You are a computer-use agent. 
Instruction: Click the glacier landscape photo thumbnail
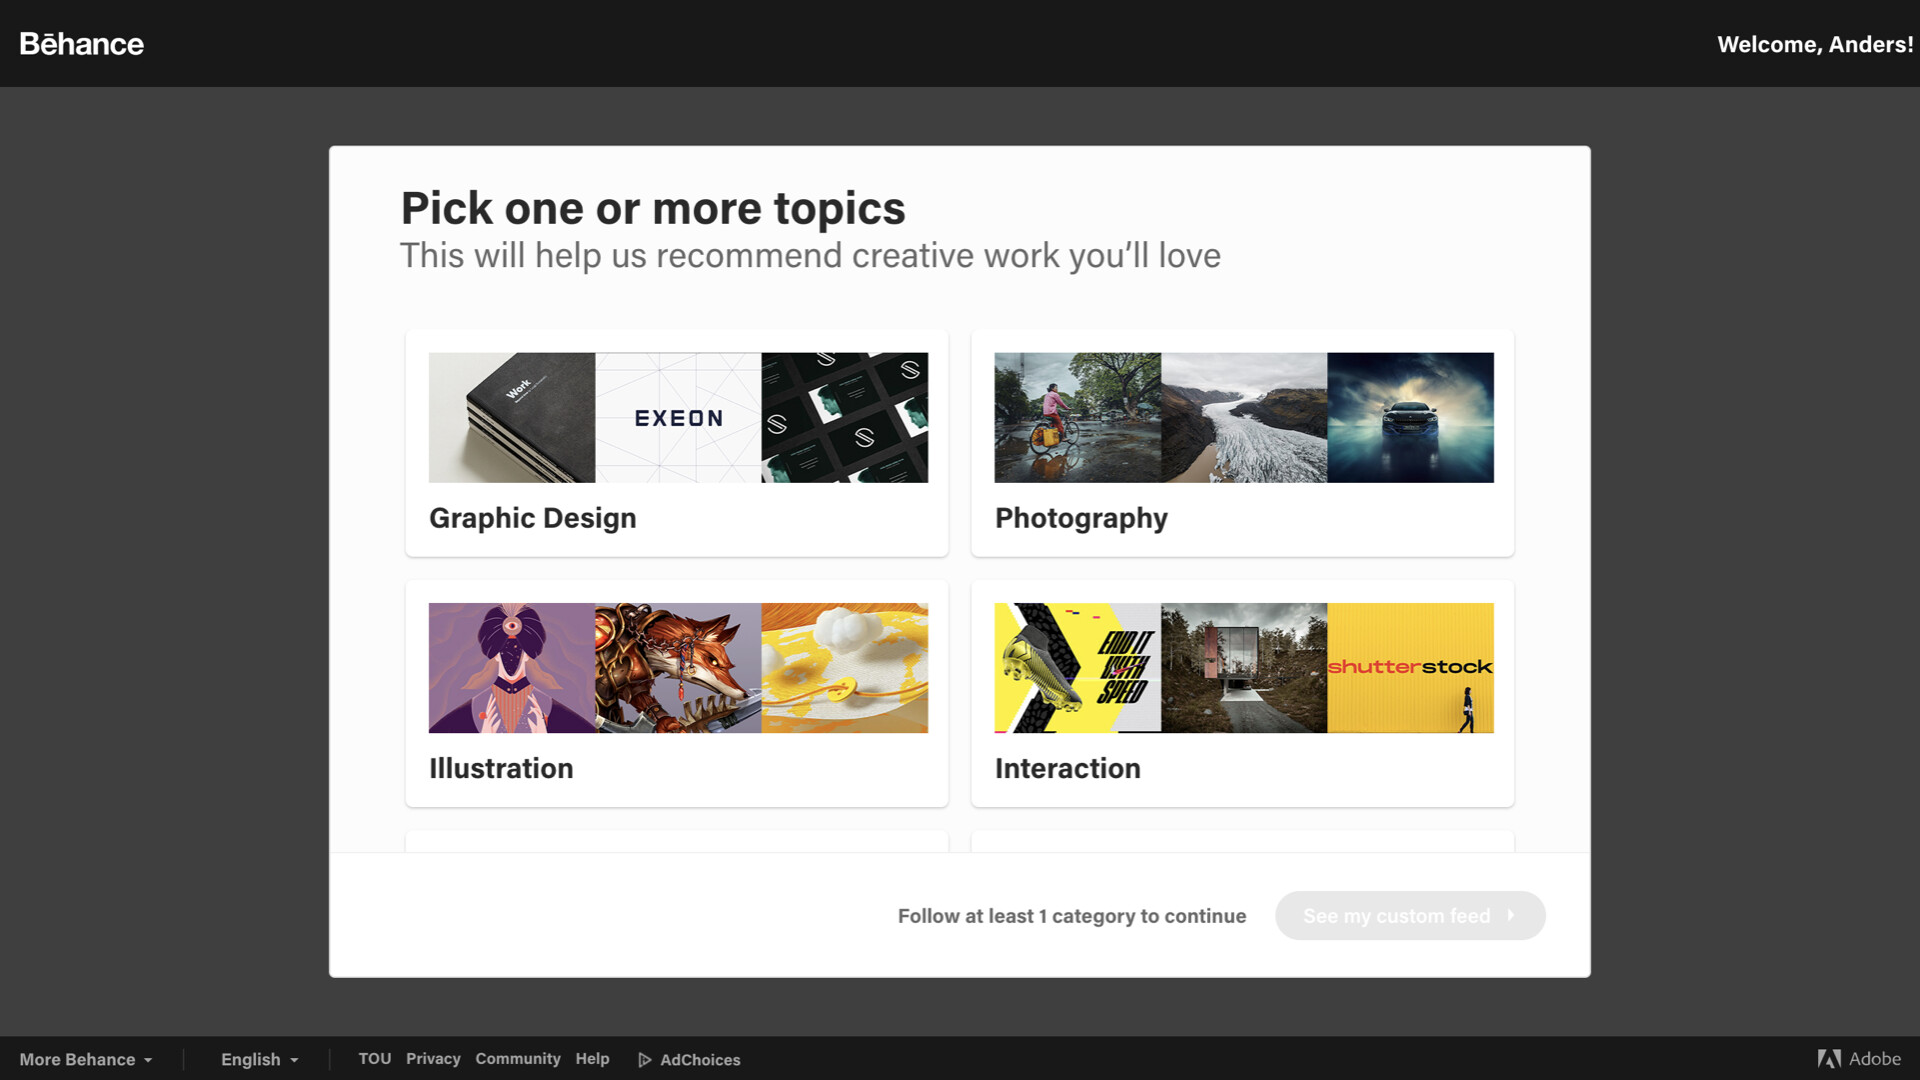[x=1244, y=418]
